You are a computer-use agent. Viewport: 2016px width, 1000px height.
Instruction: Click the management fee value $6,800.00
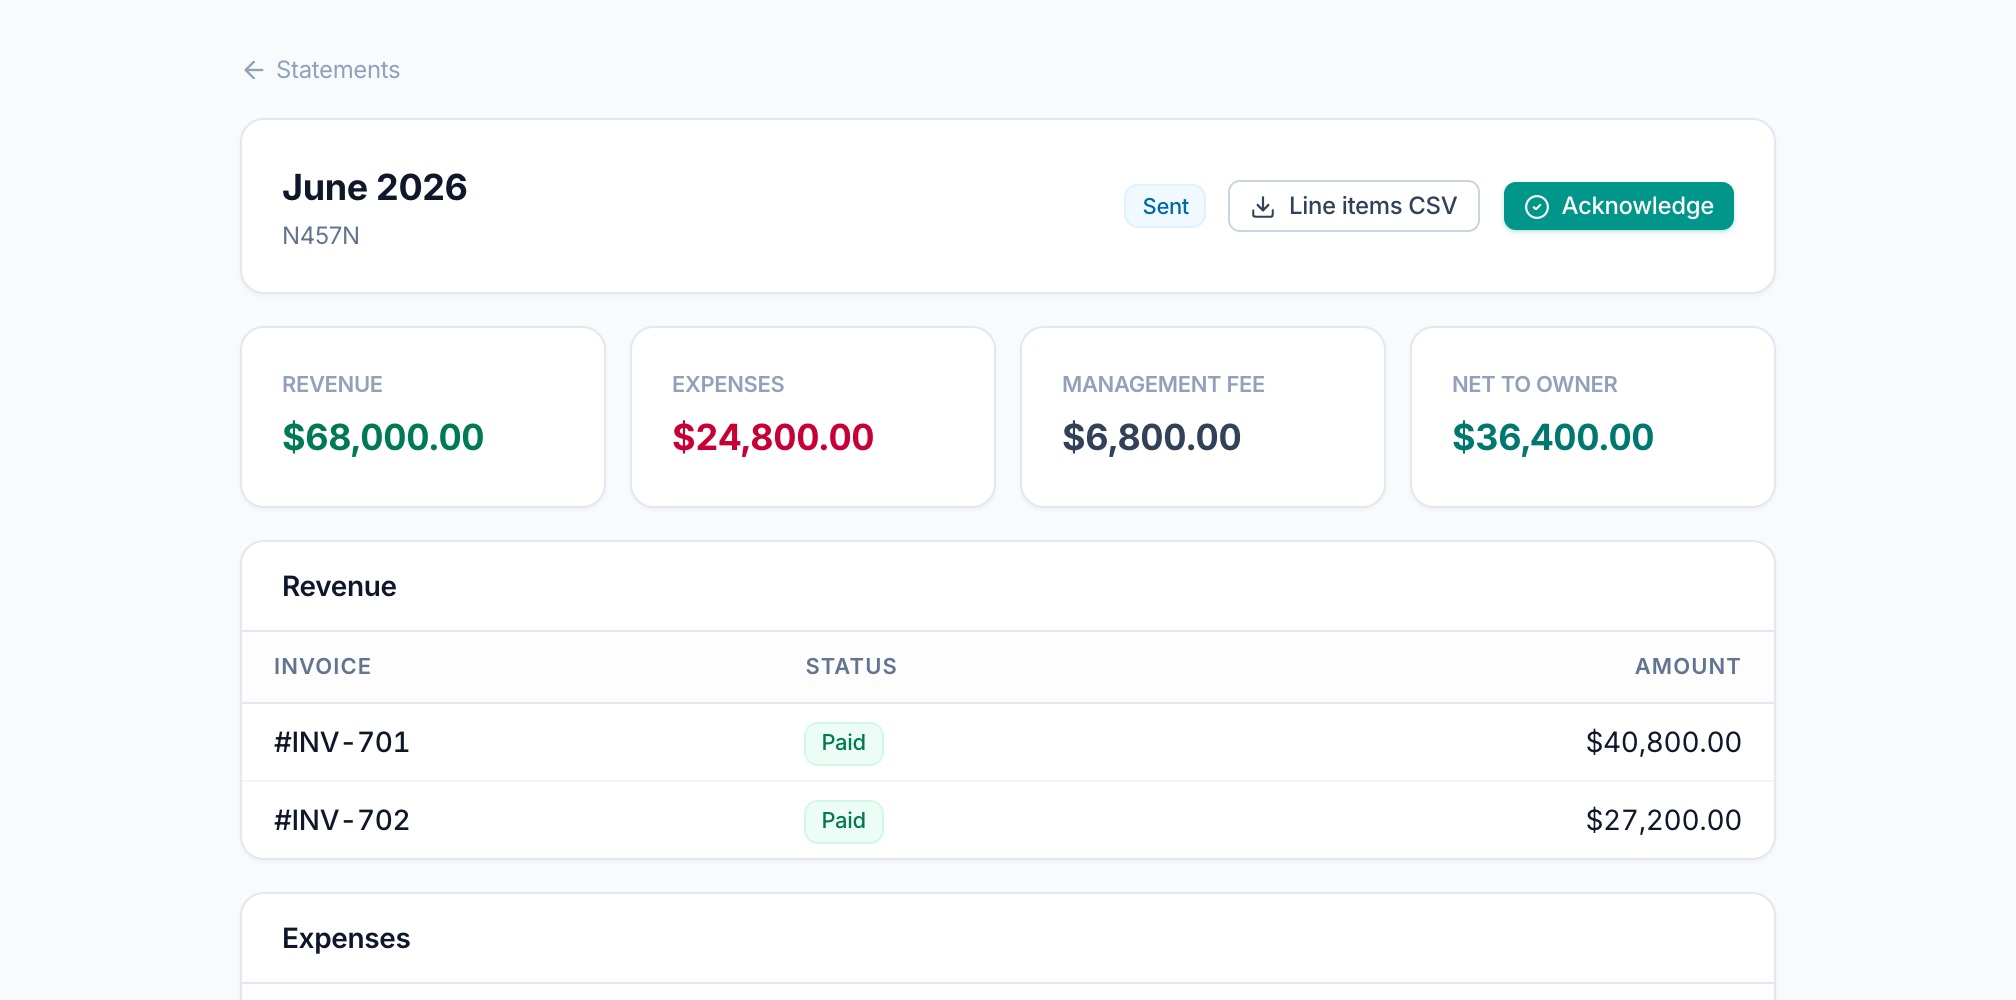[1151, 437]
